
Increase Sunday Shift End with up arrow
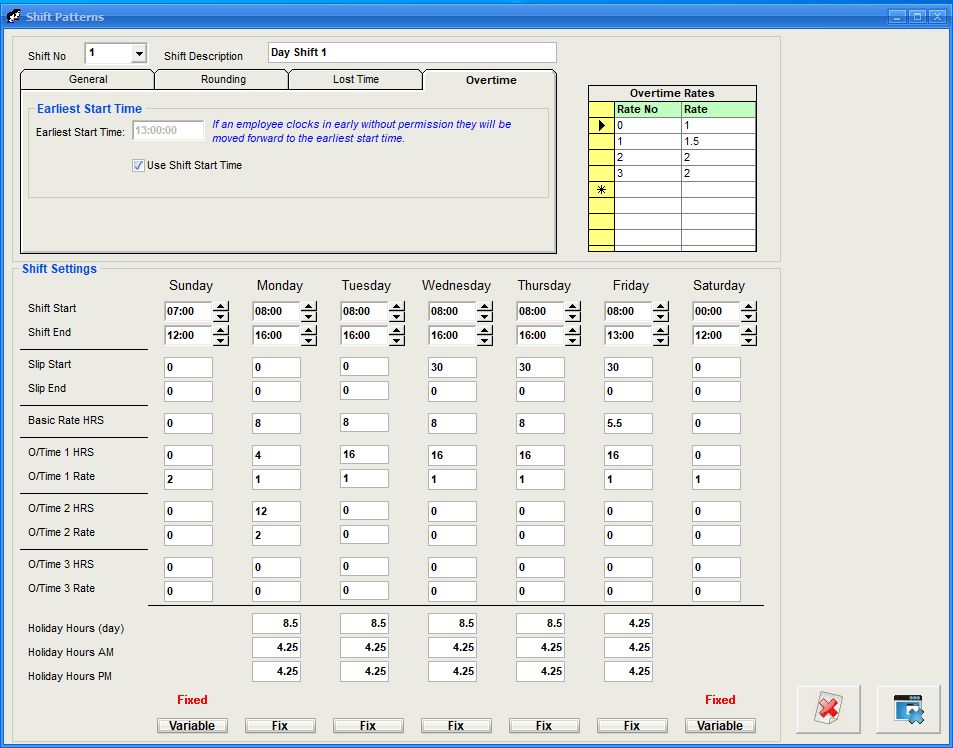click(x=221, y=330)
